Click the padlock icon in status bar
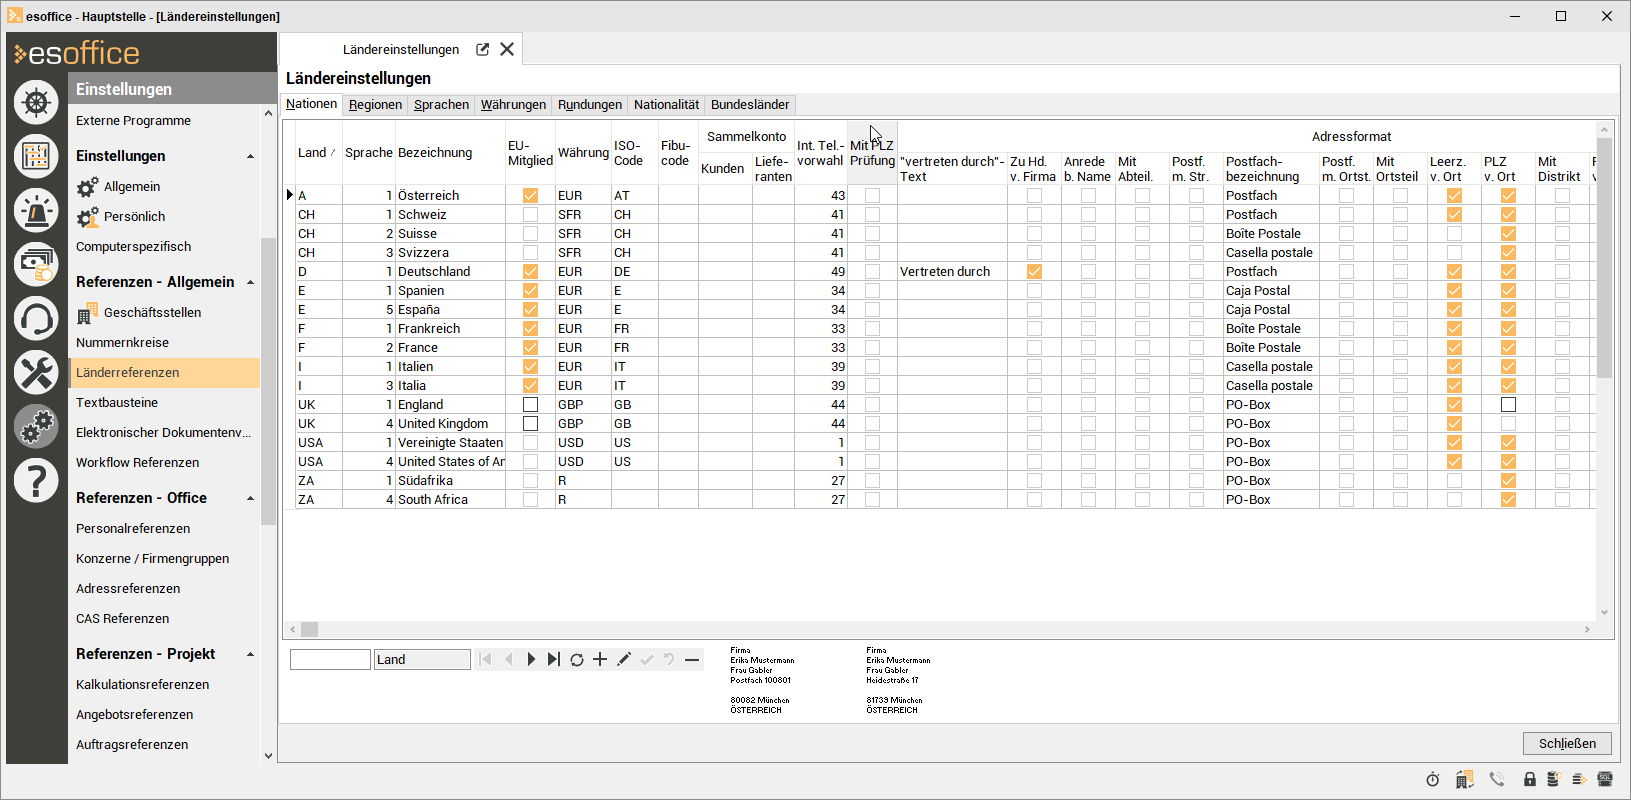Screen dimensions: 1631x800 tap(1530, 779)
